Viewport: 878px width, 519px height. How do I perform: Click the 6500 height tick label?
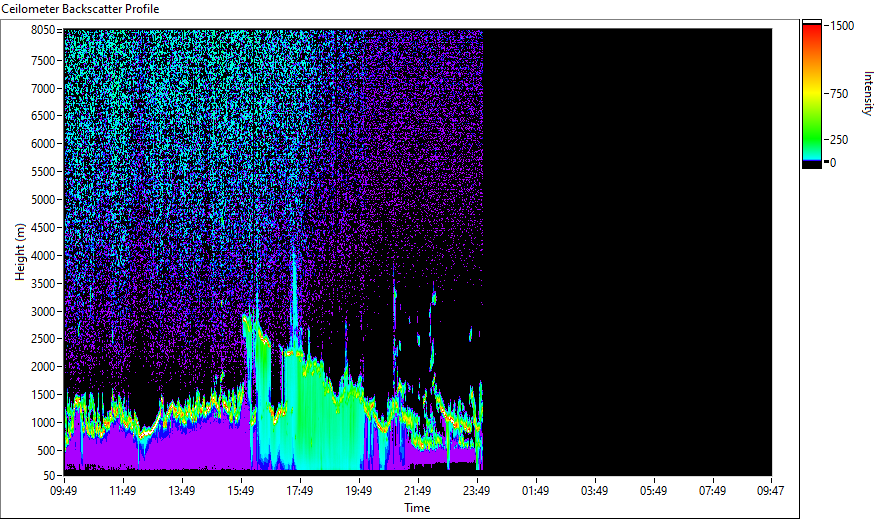pyautogui.click(x=43, y=116)
